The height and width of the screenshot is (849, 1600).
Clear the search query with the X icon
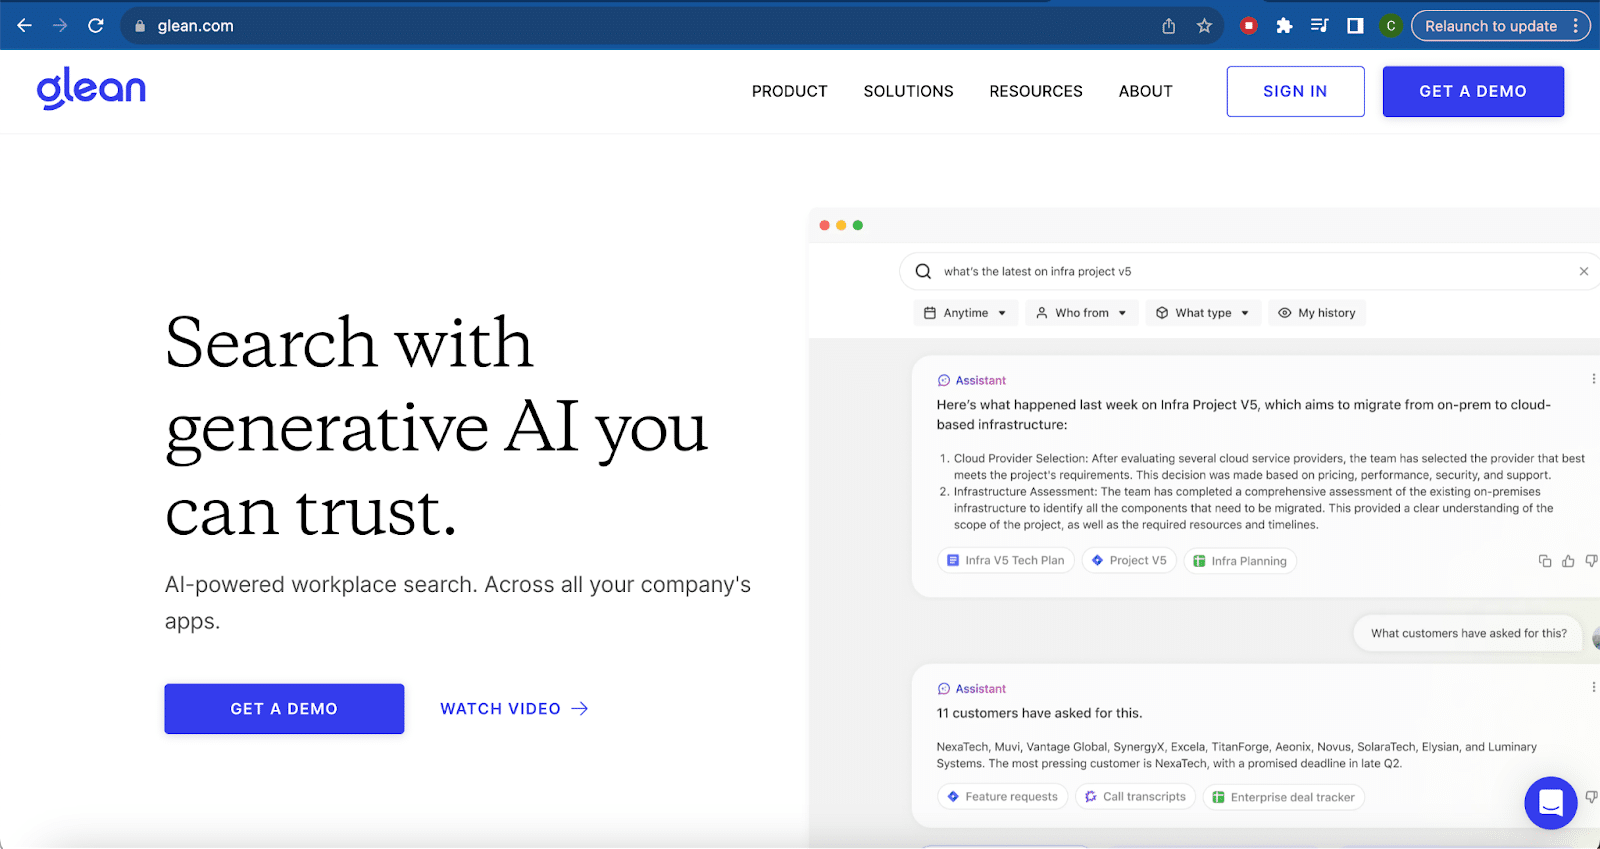coord(1584,271)
